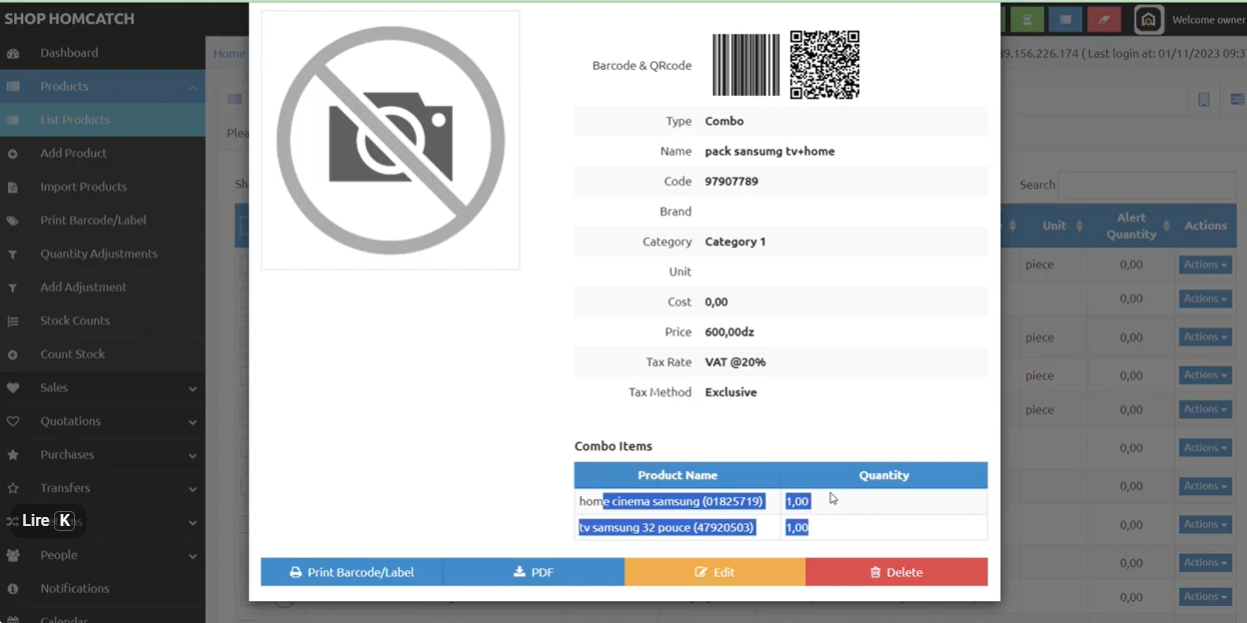Expand the Quotations sidebar menu

[192, 422]
